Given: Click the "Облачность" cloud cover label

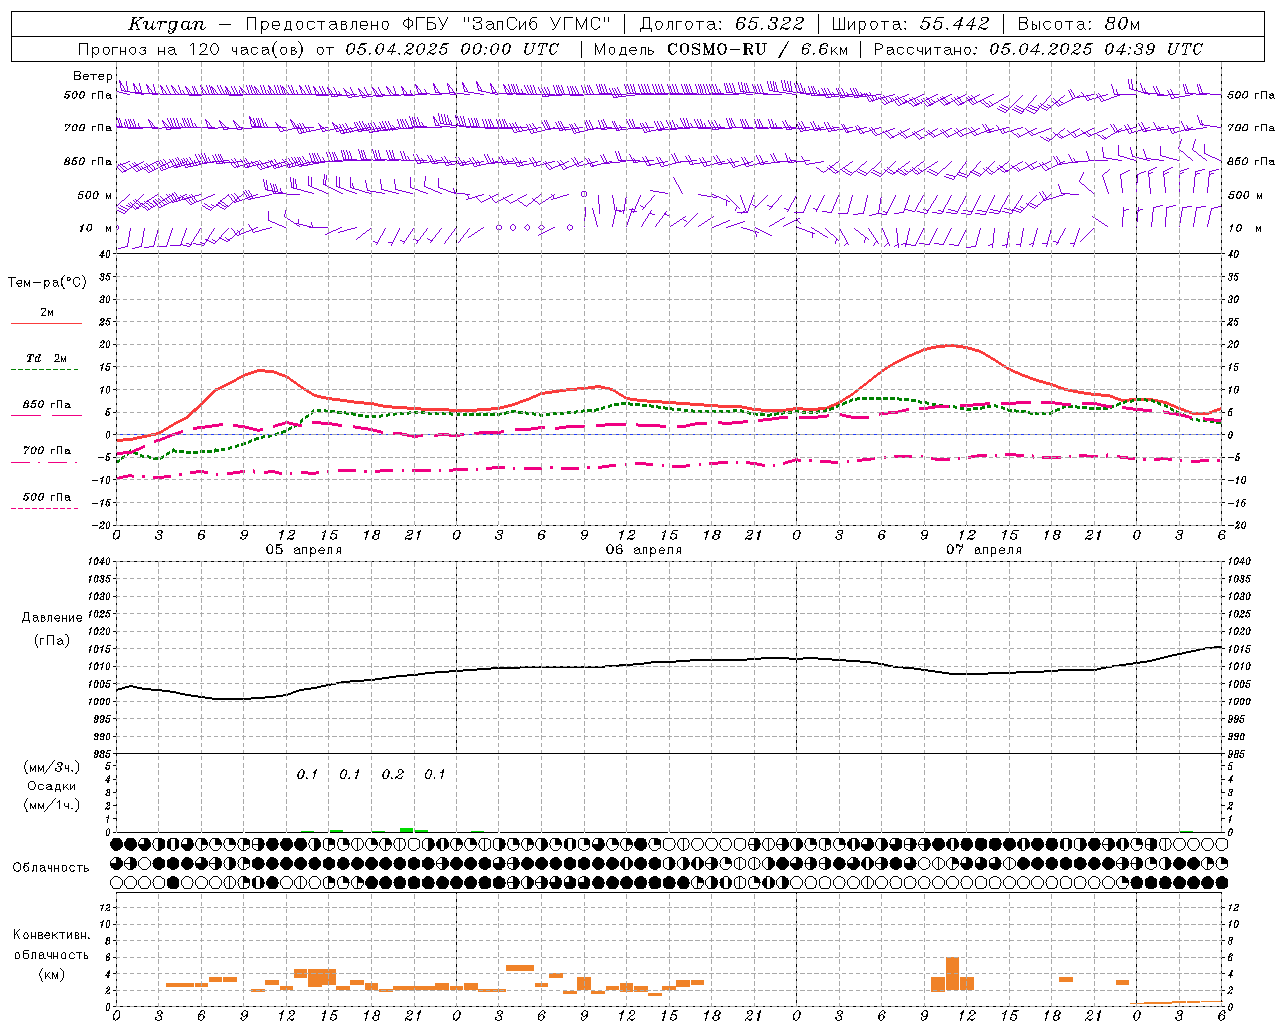Looking at the screenshot, I should [x=51, y=867].
